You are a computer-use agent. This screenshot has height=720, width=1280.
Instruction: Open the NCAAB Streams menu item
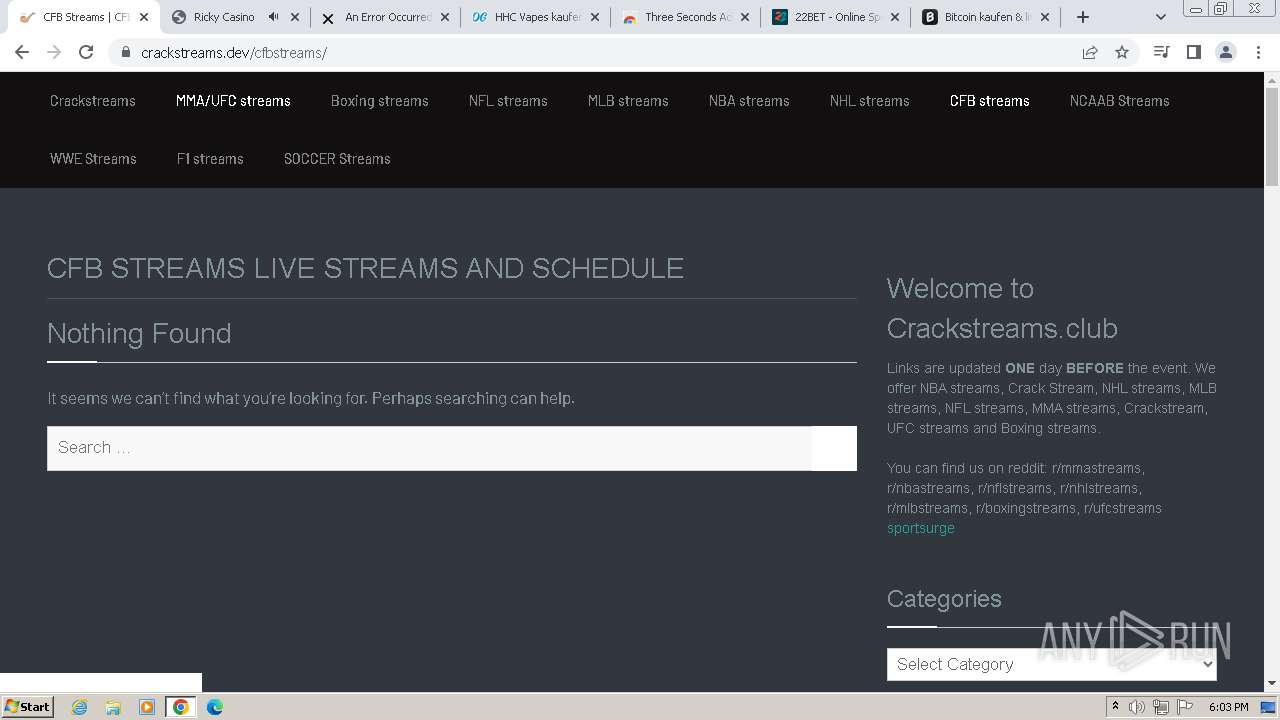click(x=1120, y=101)
